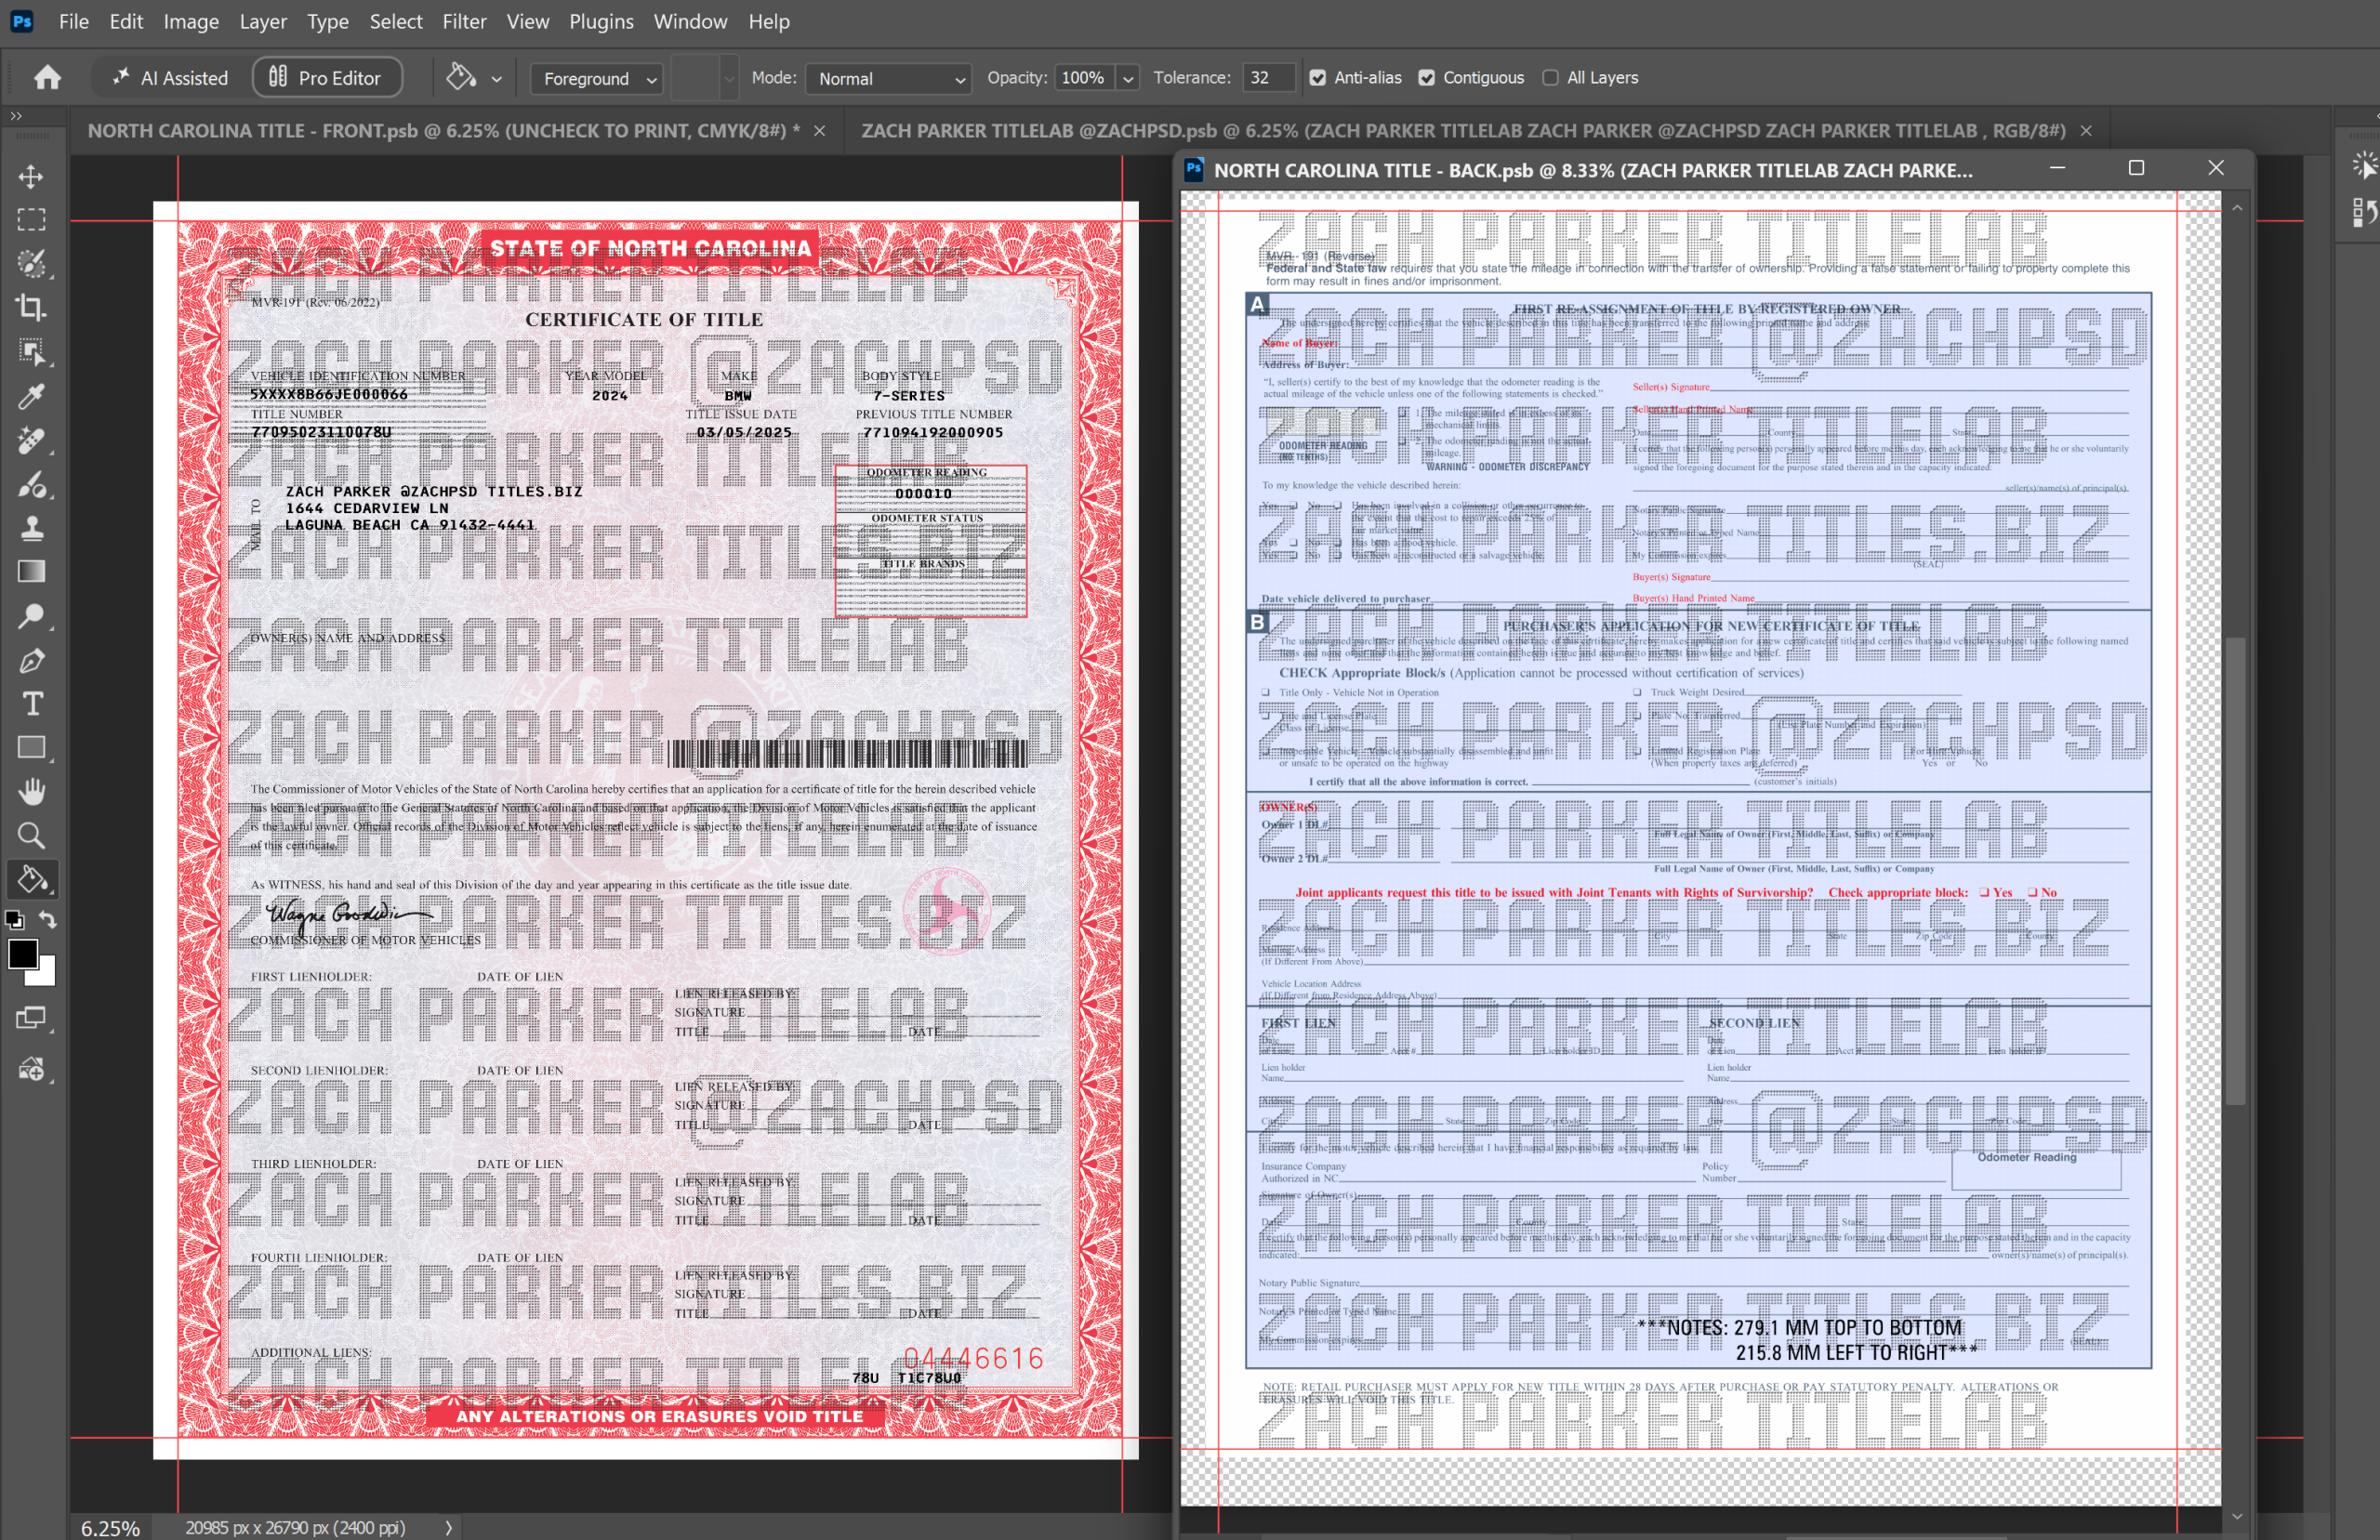
Task: Toggle the Anti-alias checkbox
Action: pyautogui.click(x=1318, y=78)
